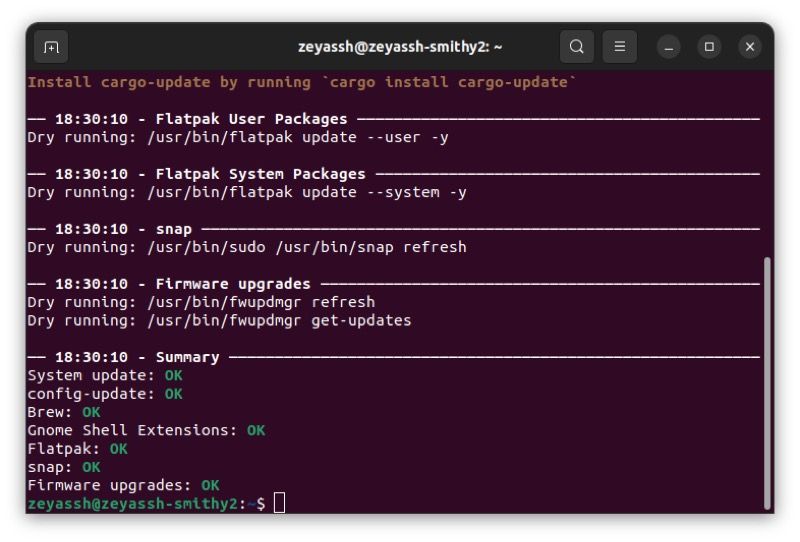Click the 'Brew: OK' line

coord(64,412)
